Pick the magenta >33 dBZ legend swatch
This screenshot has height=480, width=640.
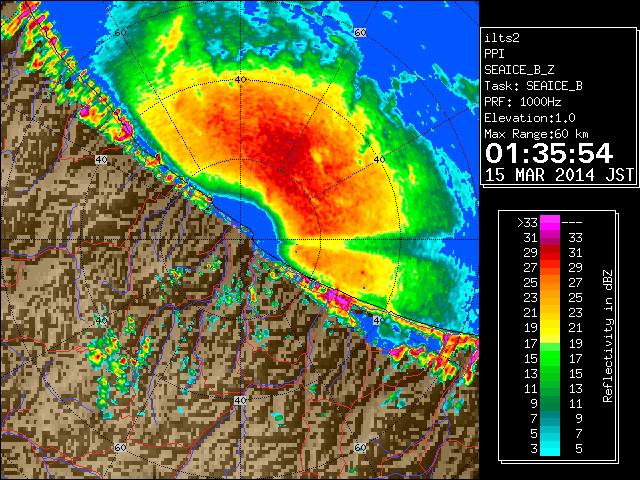(x=550, y=223)
